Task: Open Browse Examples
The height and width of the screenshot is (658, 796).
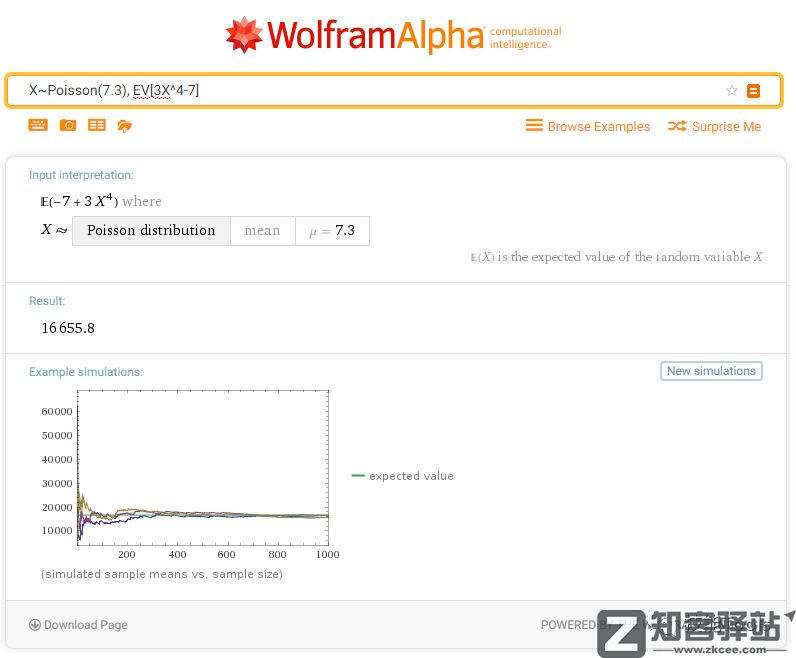Action: click(587, 126)
